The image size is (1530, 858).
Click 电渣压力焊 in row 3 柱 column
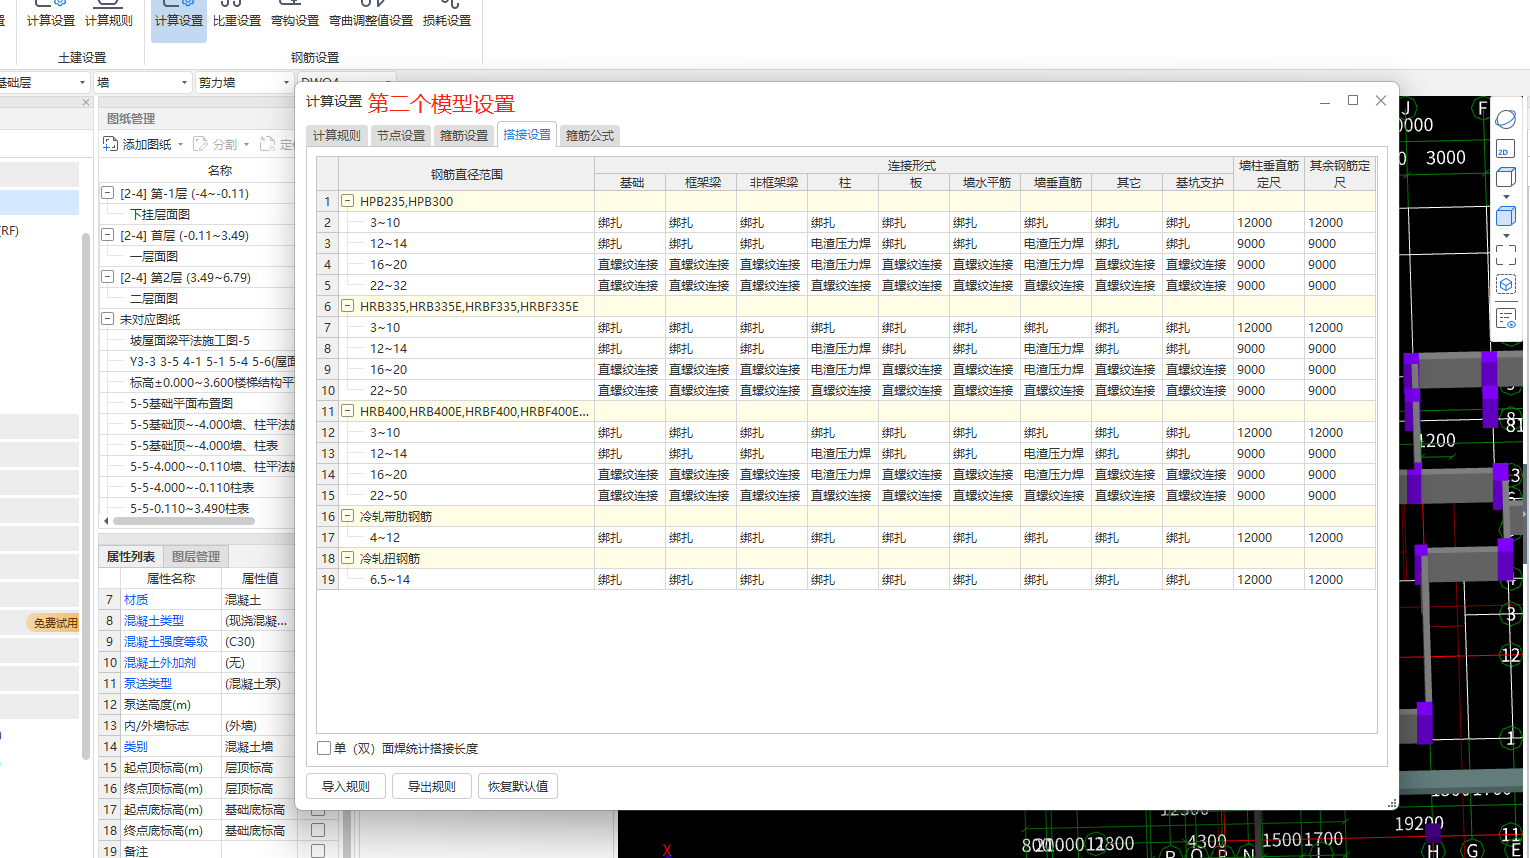coord(841,243)
